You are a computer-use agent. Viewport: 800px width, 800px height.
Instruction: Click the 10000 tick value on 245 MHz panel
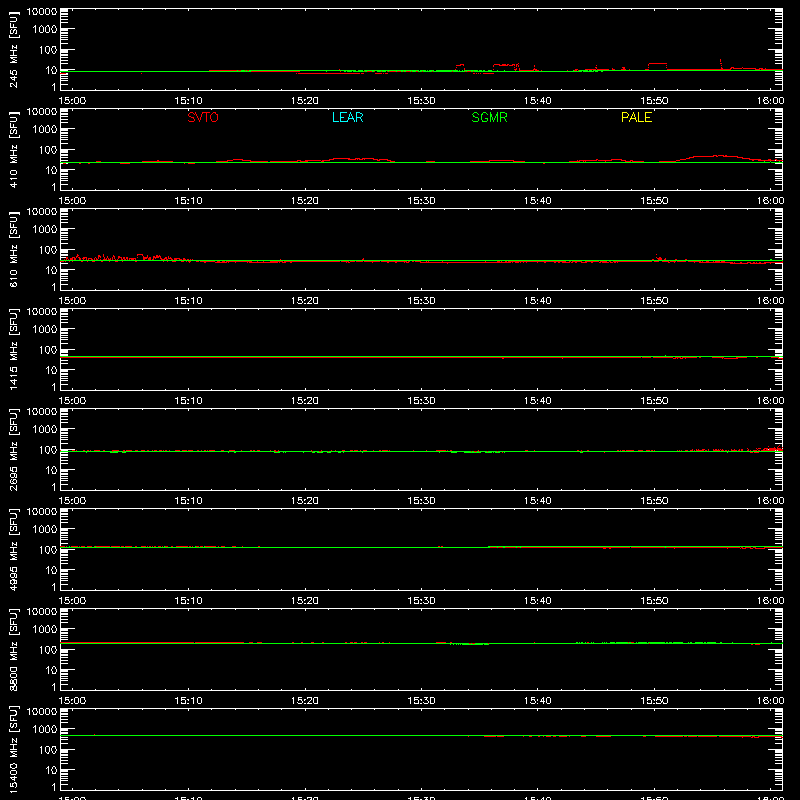(x=42, y=12)
